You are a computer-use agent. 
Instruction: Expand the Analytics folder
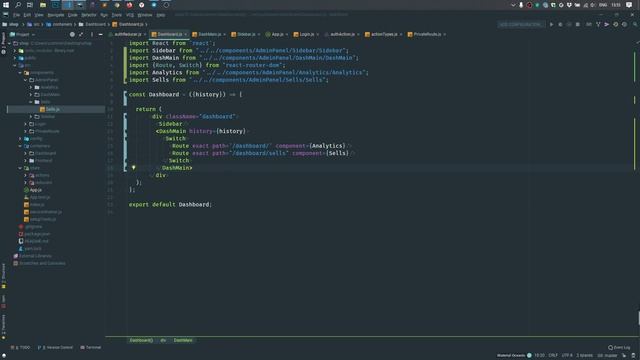pos(31,87)
